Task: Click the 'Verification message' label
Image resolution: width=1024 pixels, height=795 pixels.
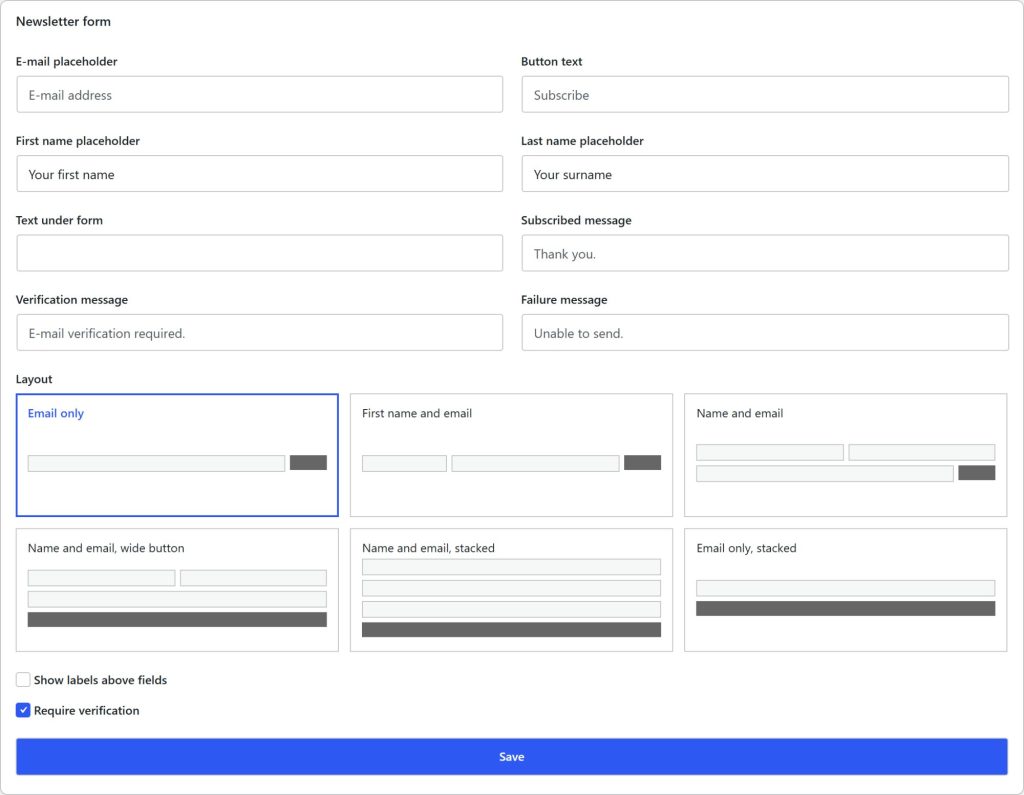Action: click(72, 300)
